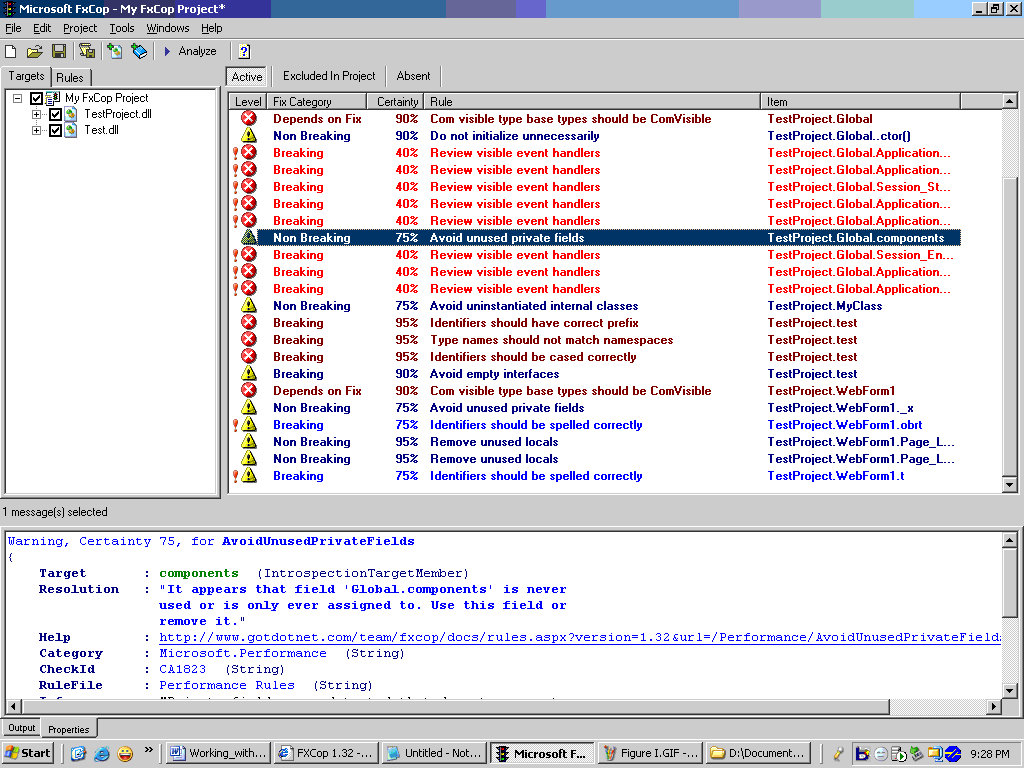The width and height of the screenshot is (1024, 768).
Task: Click the Help question mark icon
Action: [x=244, y=51]
